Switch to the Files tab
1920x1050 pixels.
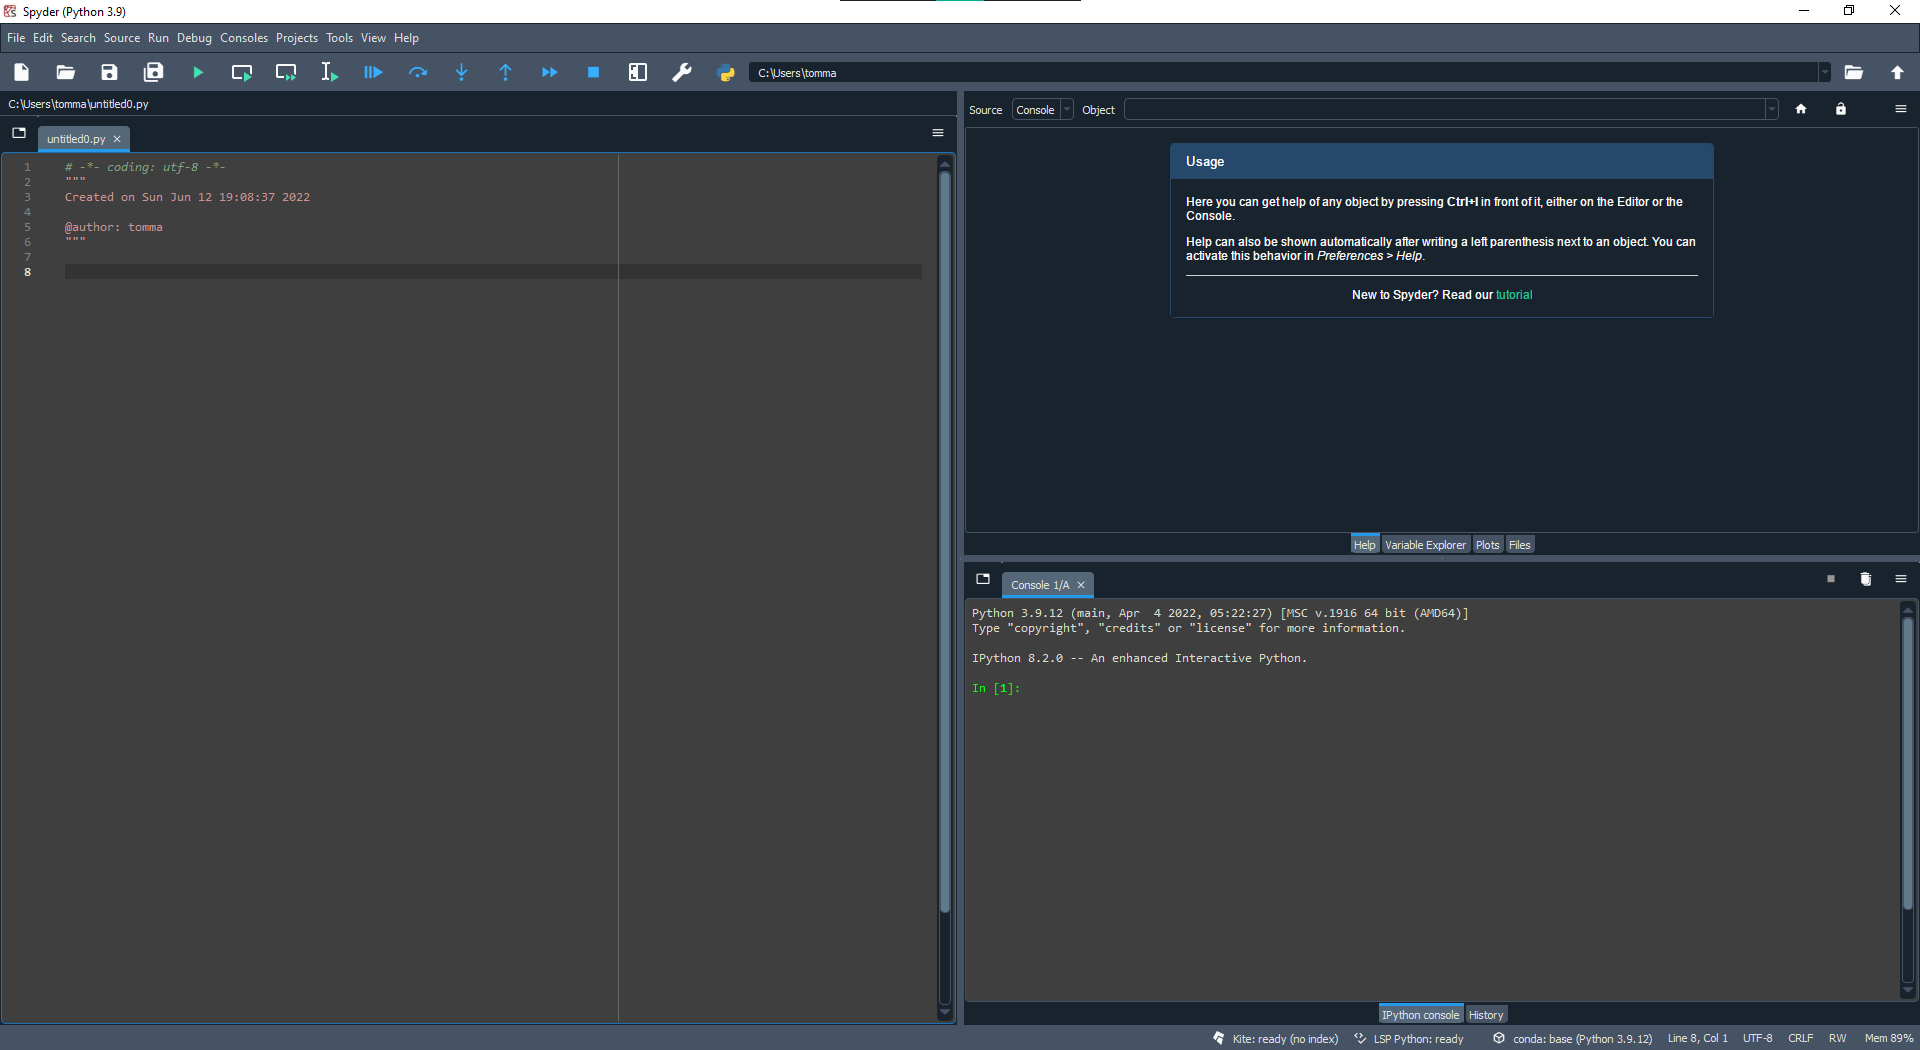[1520, 545]
